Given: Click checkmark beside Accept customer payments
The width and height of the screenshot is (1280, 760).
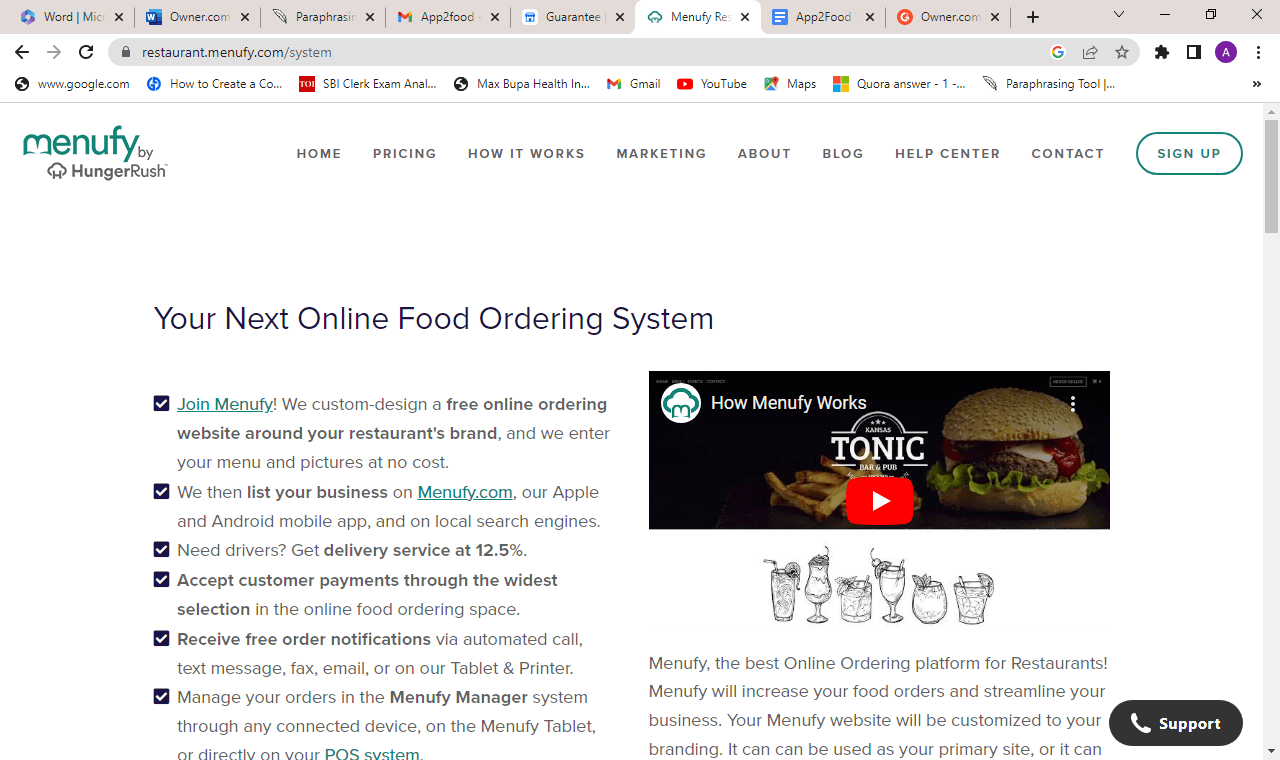Looking at the screenshot, I should click(161, 580).
